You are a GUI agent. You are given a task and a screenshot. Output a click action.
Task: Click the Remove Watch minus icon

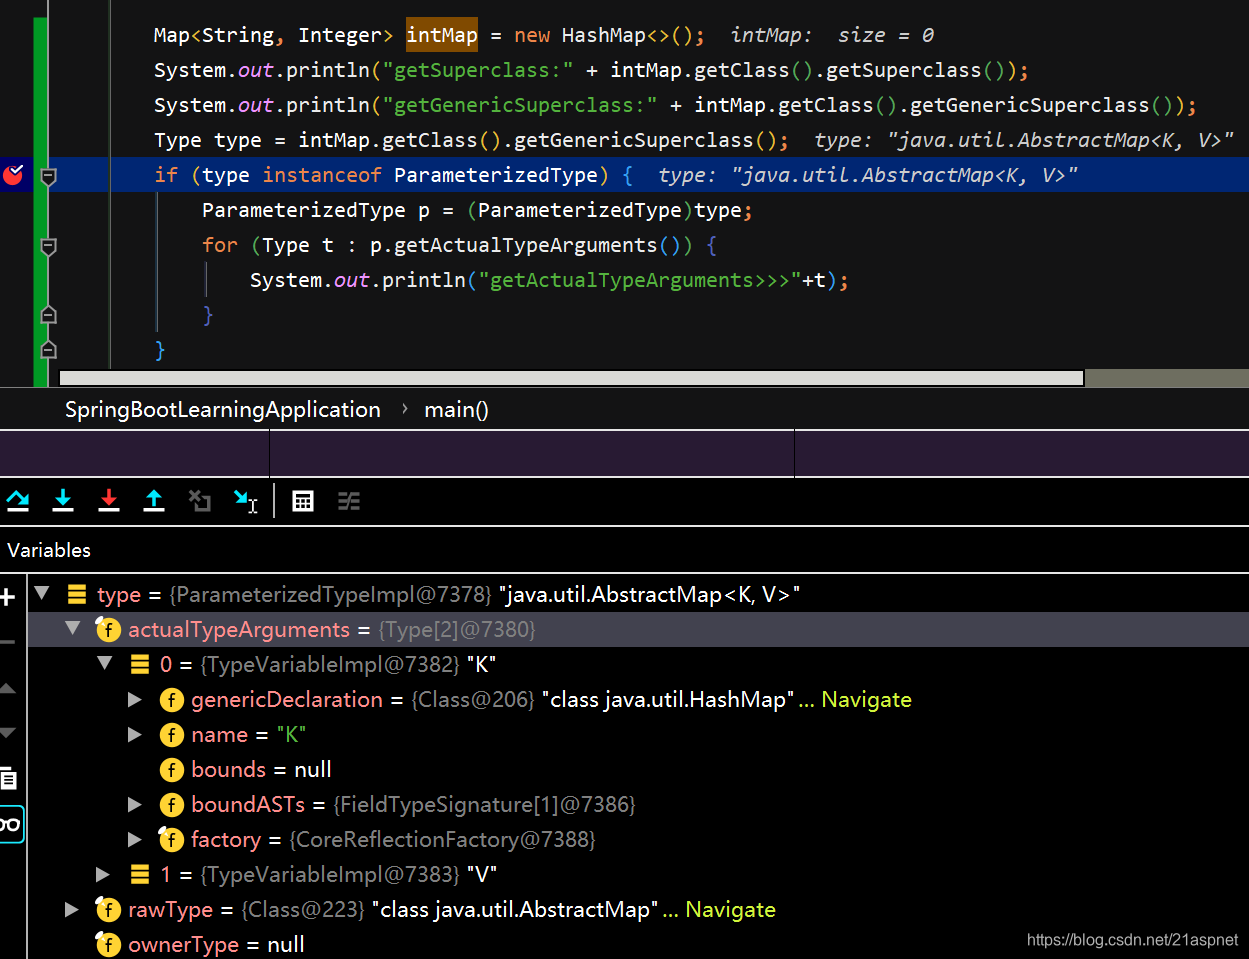pos(7,642)
